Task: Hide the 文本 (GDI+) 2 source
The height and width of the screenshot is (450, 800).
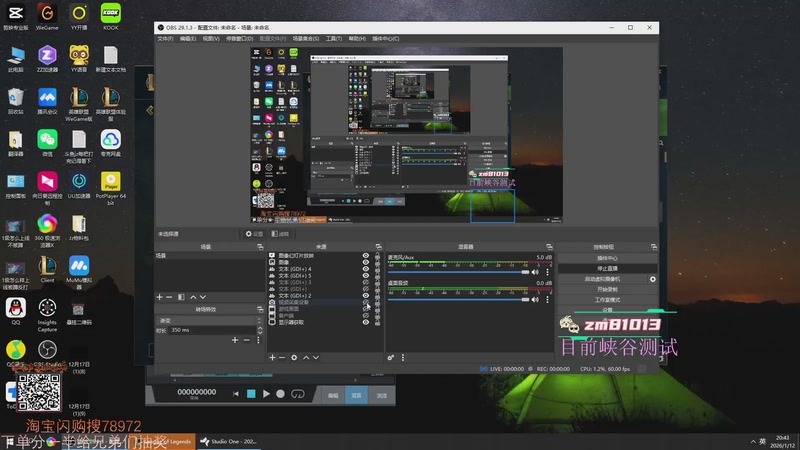Action: [366, 295]
